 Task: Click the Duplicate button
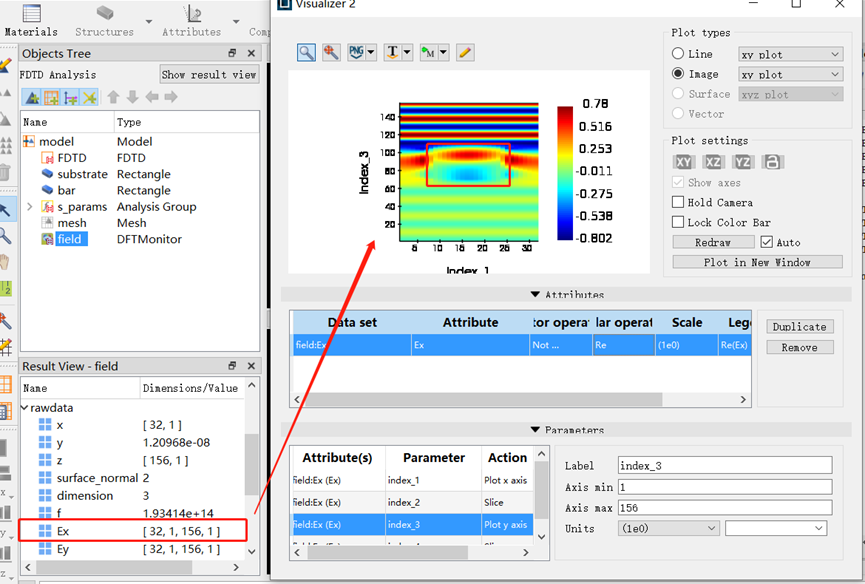(799, 326)
